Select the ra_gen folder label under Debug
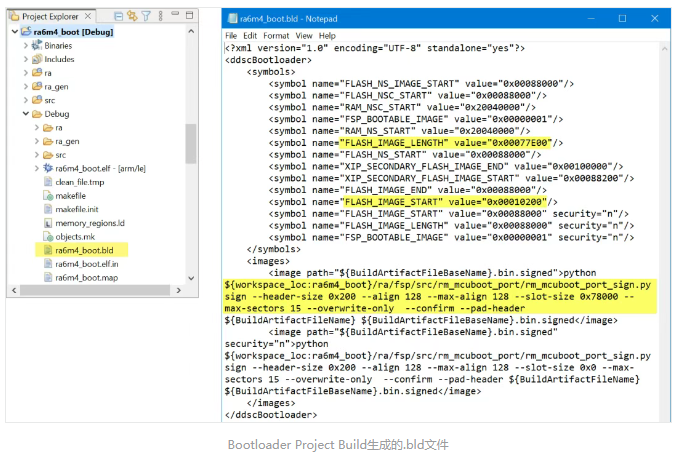This screenshot has height=467, width=678. (67, 141)
